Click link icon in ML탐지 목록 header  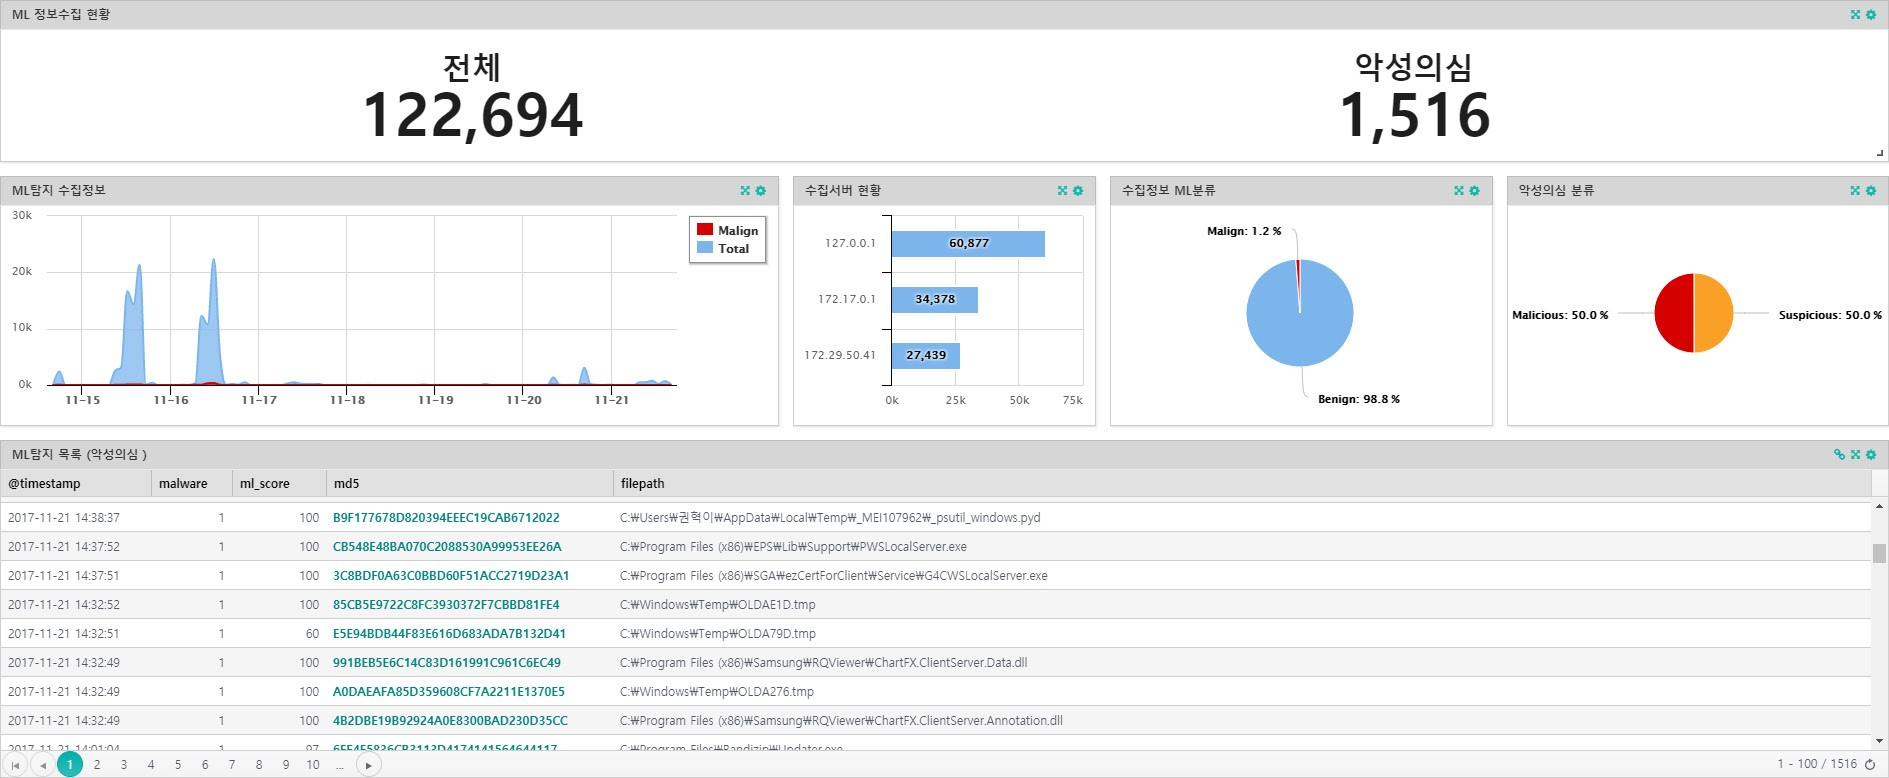(1839, 455)
